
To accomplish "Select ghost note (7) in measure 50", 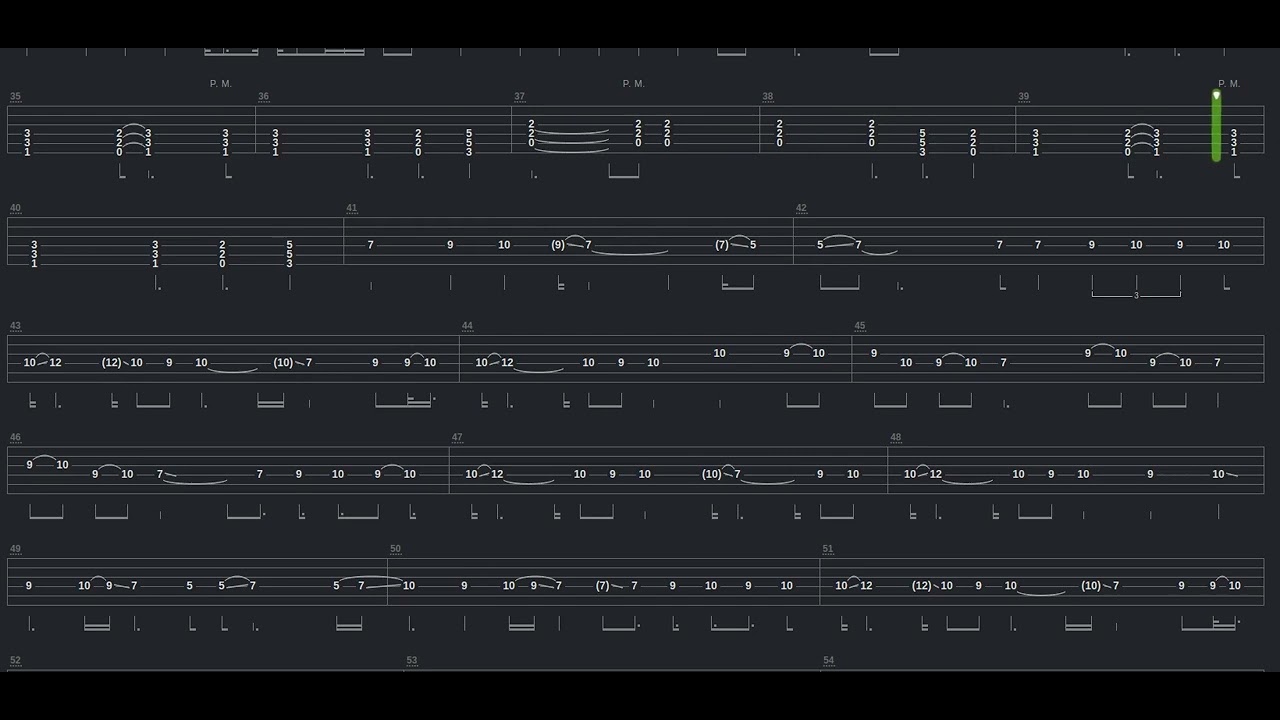I will tap(603, 586).
